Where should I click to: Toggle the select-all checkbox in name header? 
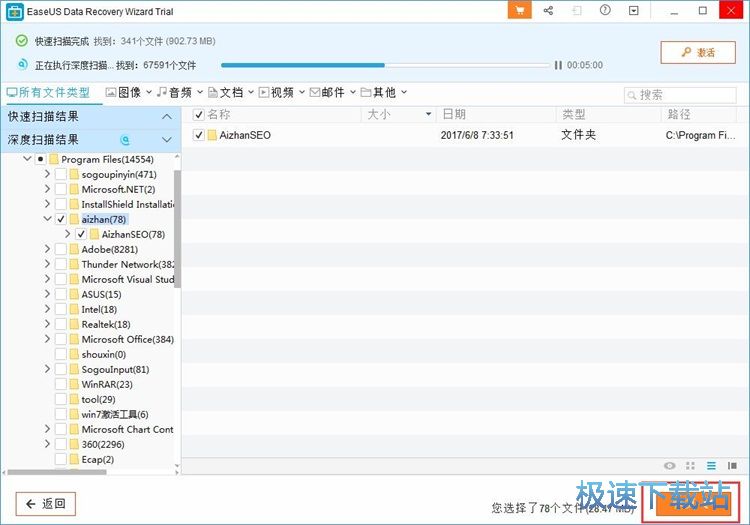[x=199, y=115]
